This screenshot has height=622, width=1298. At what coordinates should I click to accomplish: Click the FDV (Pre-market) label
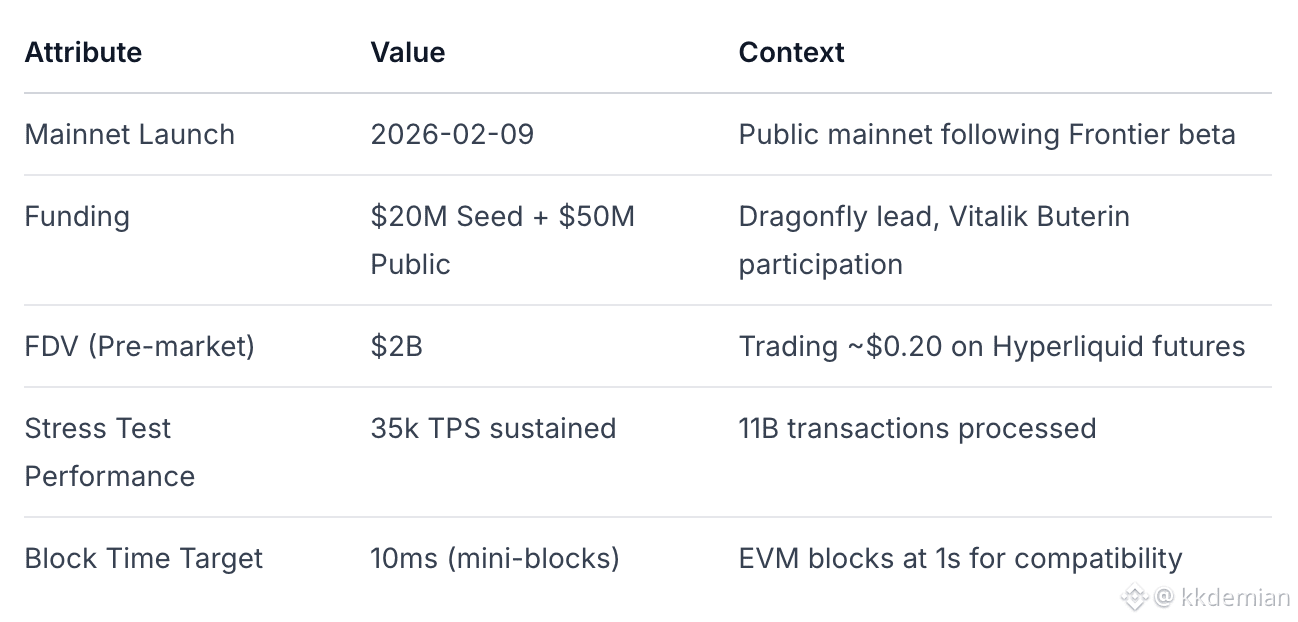140,346
